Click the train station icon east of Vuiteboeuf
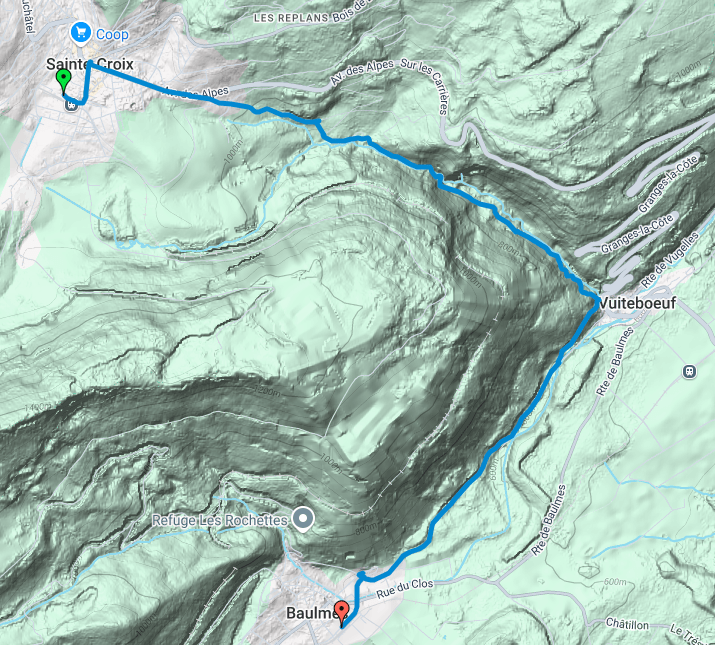Image resolution: width=715 pixels, height=645 pixels. [689, 372]
